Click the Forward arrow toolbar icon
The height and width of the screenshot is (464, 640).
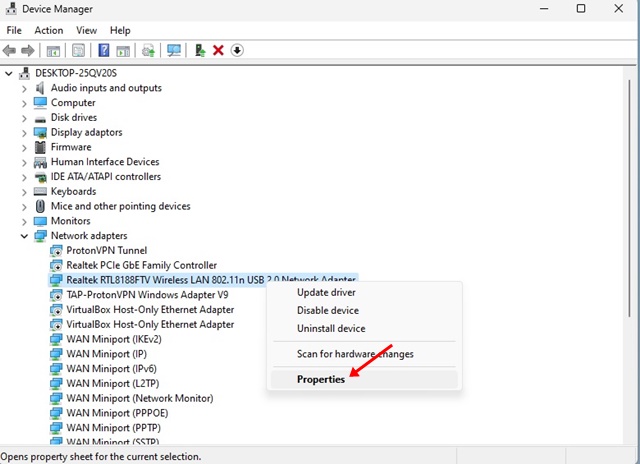coord(27,51)
